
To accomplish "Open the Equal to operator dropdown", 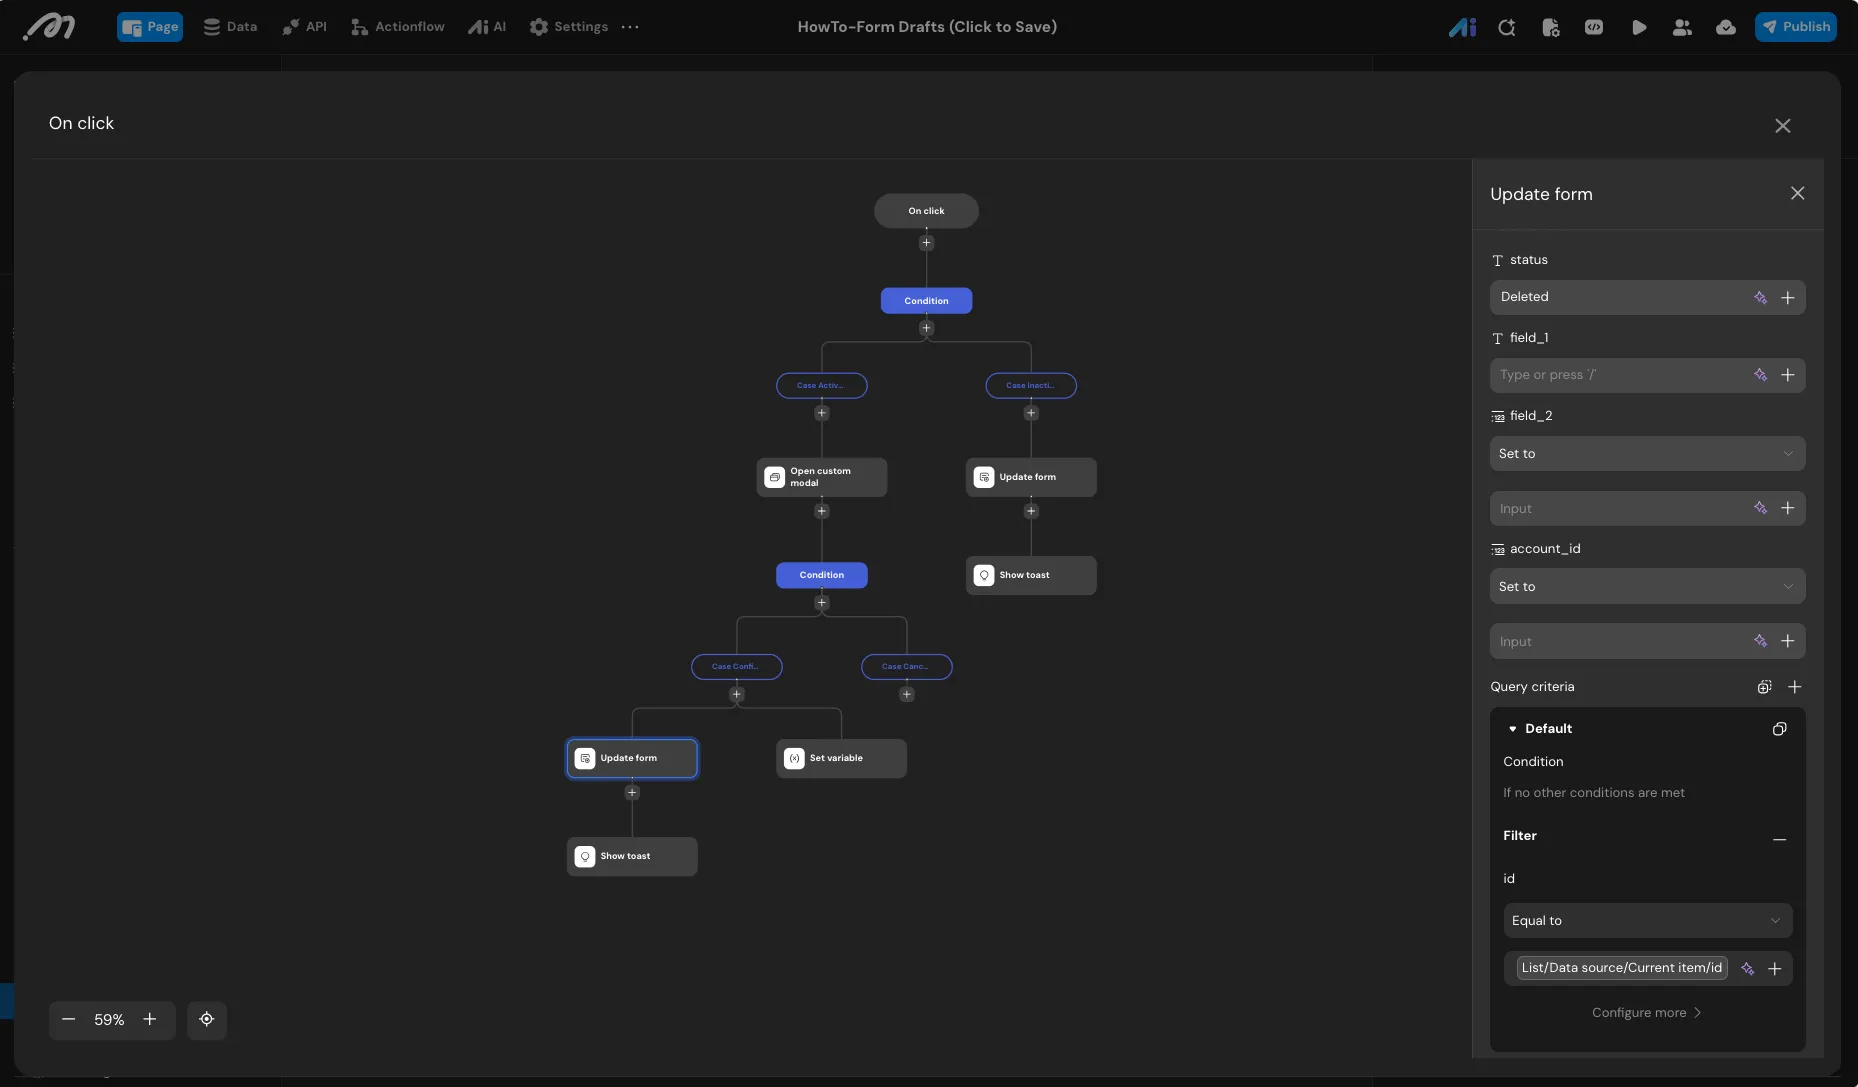I will 1647,921.
